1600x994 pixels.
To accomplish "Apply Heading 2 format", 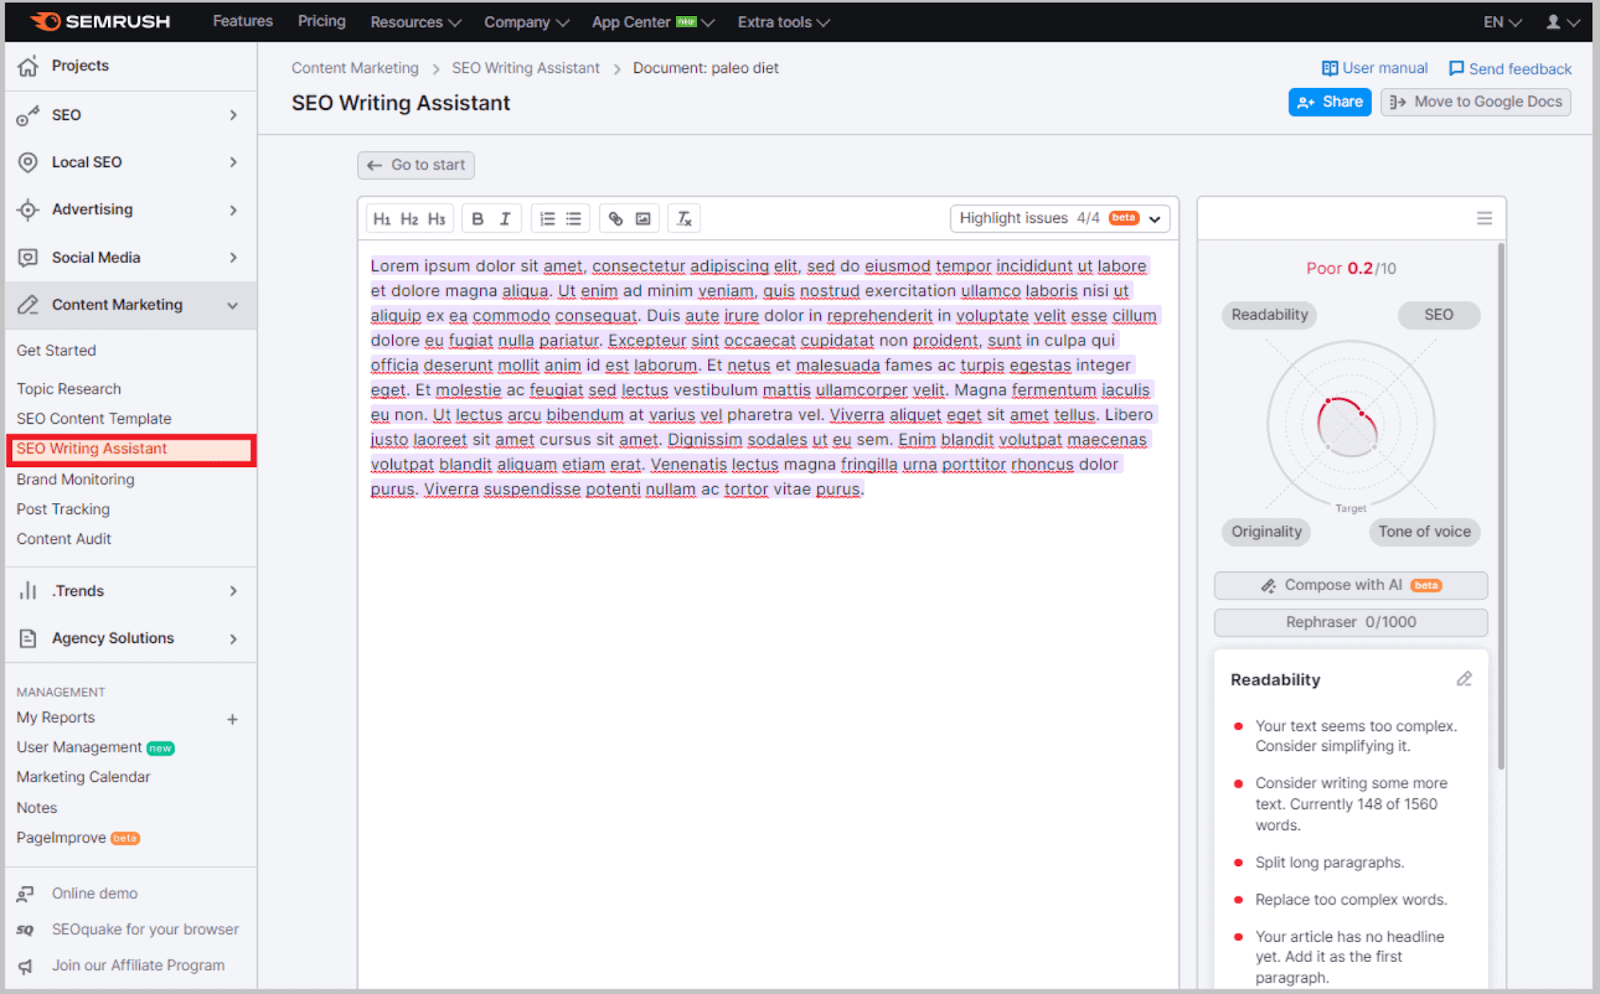I will click(409, 219).
